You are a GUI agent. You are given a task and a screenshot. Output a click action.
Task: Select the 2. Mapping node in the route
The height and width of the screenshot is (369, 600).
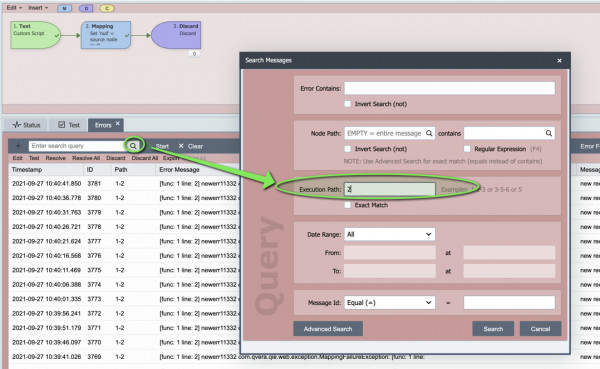[106, 35]
